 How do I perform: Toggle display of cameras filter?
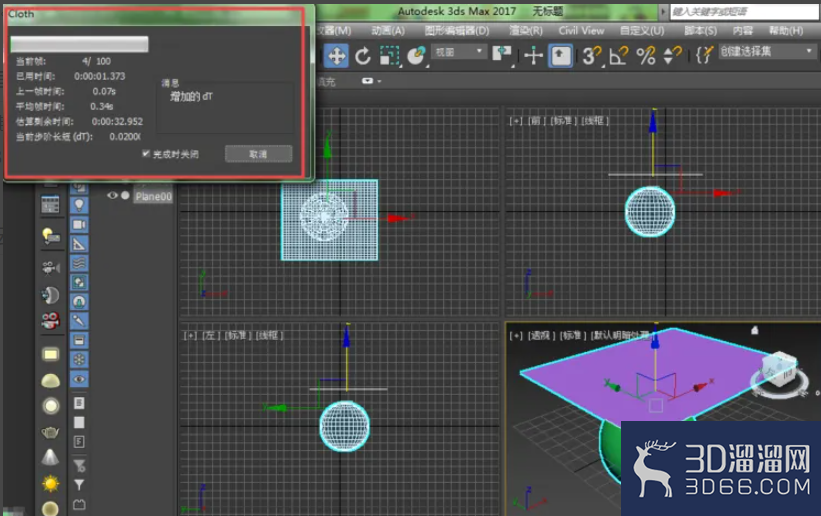coord(79,224)
